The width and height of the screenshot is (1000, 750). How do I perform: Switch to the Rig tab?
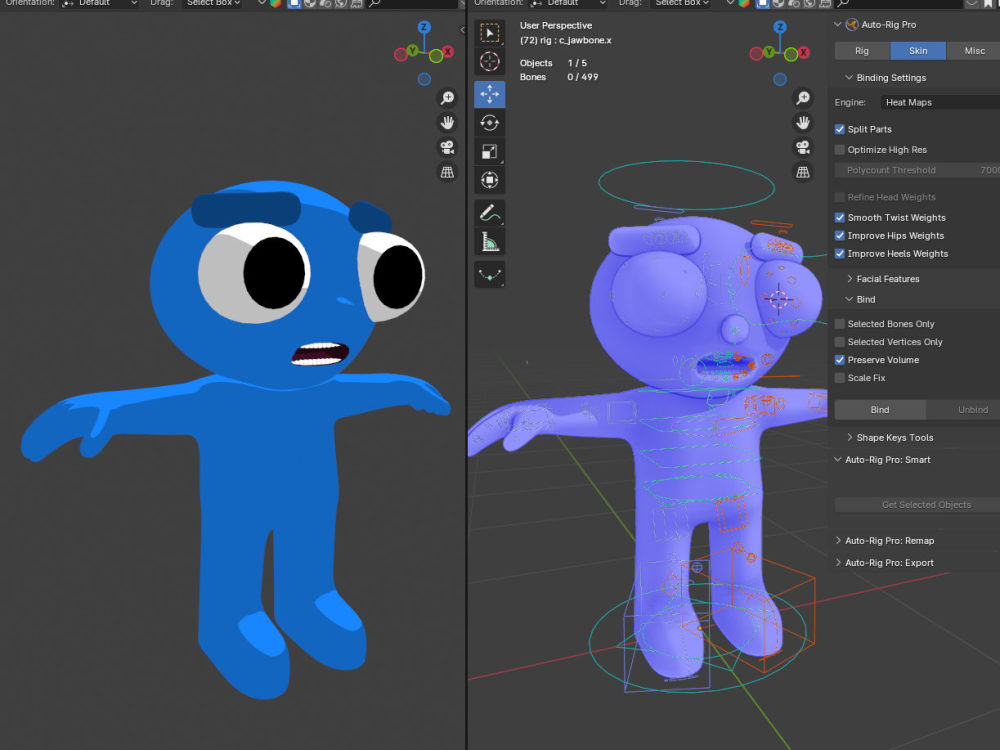[862, 50]
